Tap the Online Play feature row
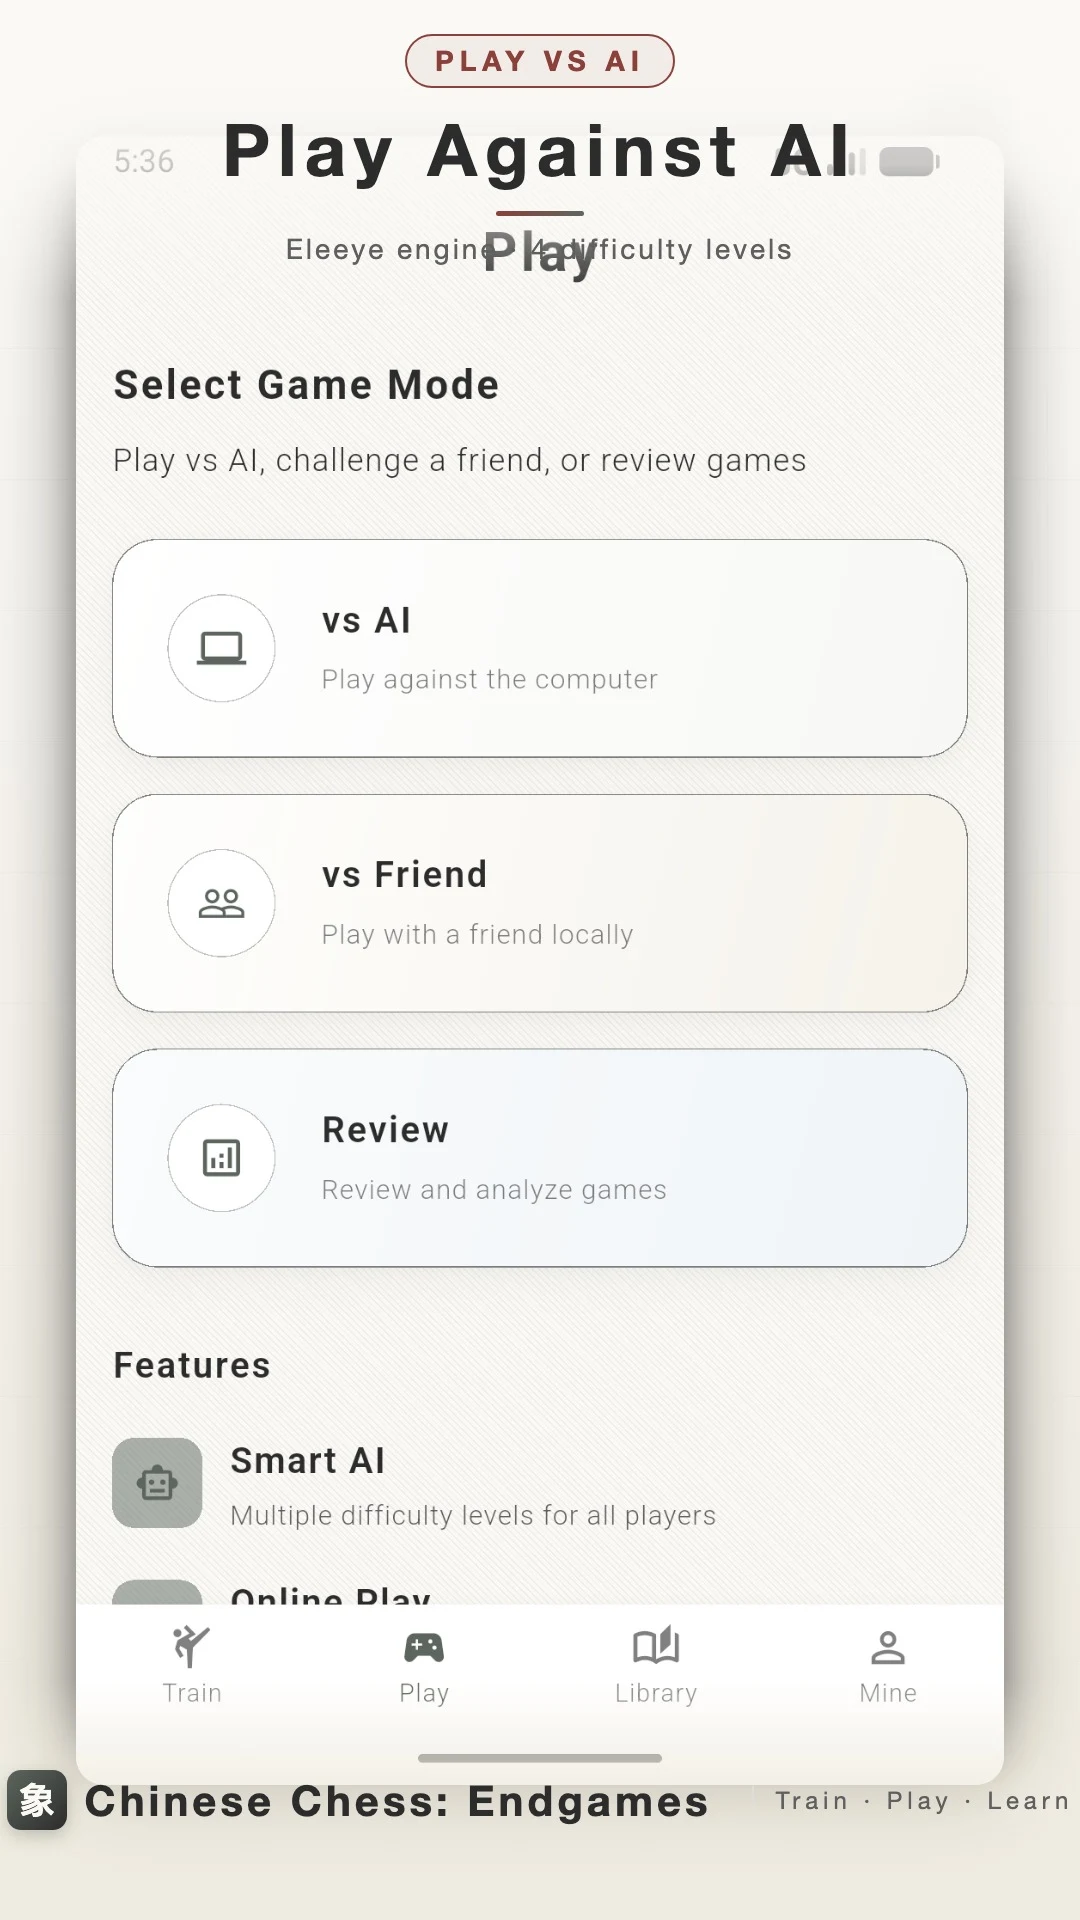 [540, 1592]
